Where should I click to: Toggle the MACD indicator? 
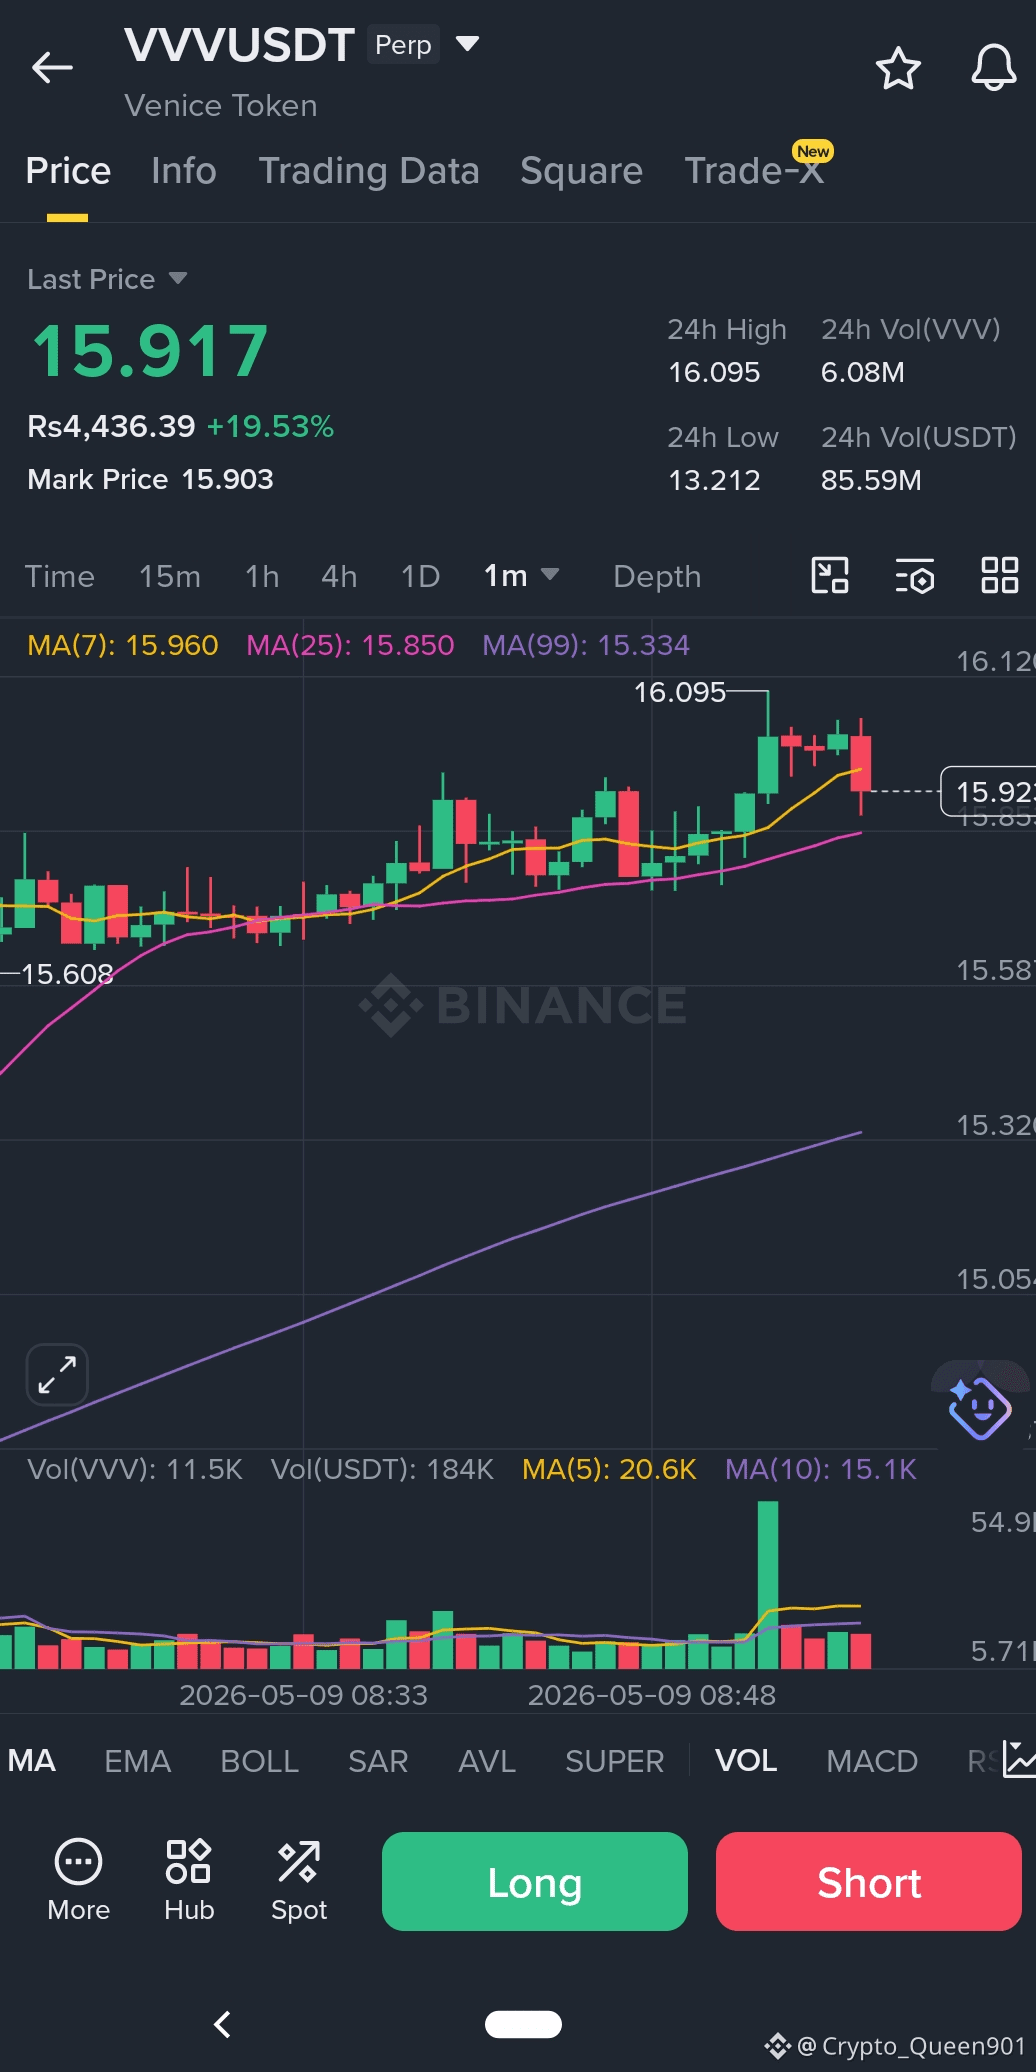pyautogui.click(x=872, y=1761)
